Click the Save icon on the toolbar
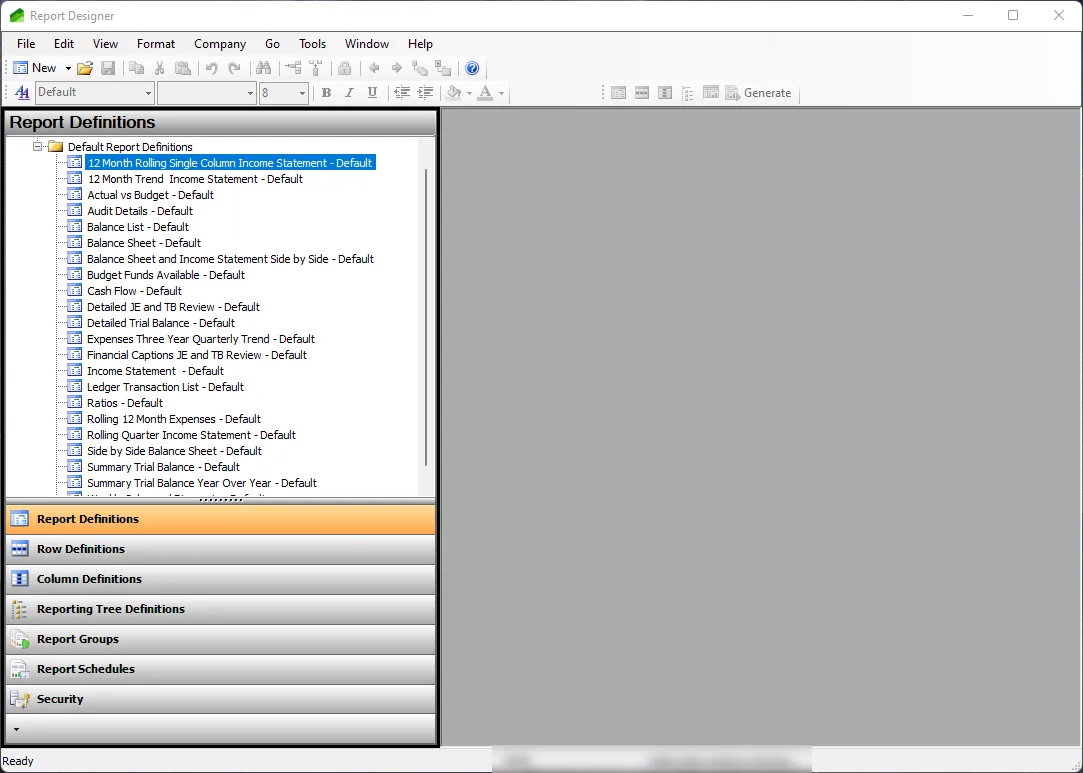 110,67
